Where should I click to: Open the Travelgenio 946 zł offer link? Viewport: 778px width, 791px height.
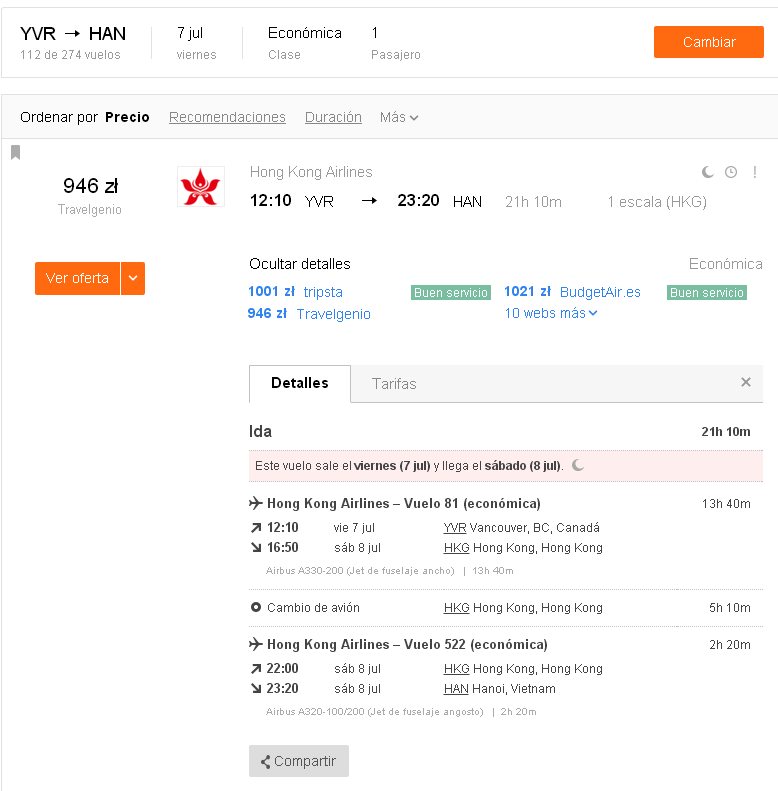[x=309, y=314]
